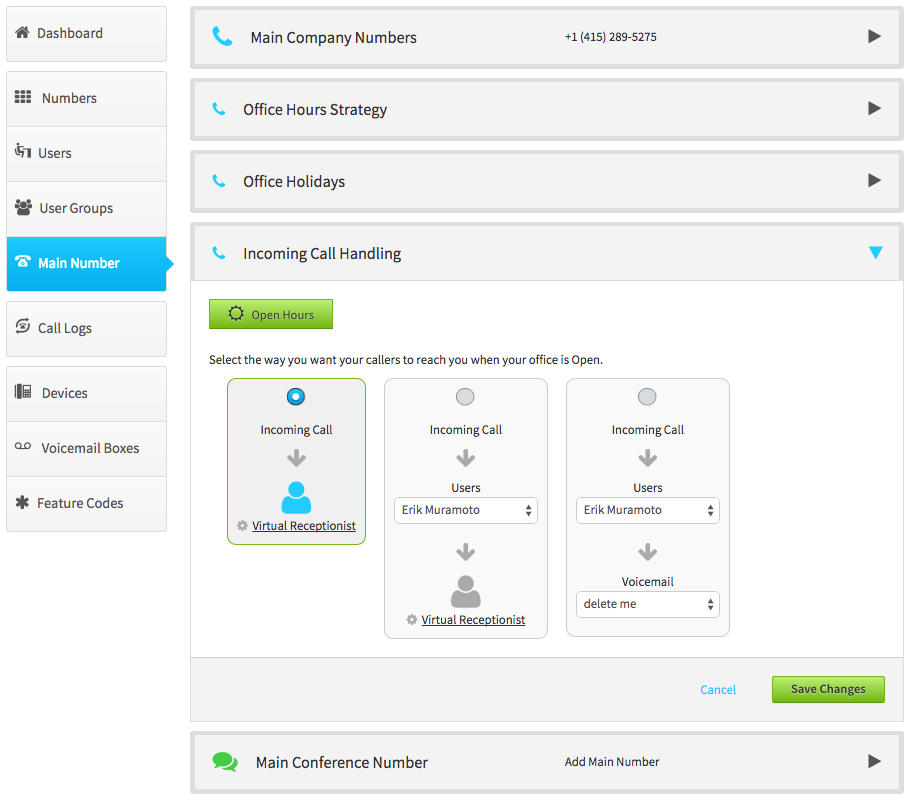Open the 'delete me' voicemail dropdown

(x=647, y=605)
